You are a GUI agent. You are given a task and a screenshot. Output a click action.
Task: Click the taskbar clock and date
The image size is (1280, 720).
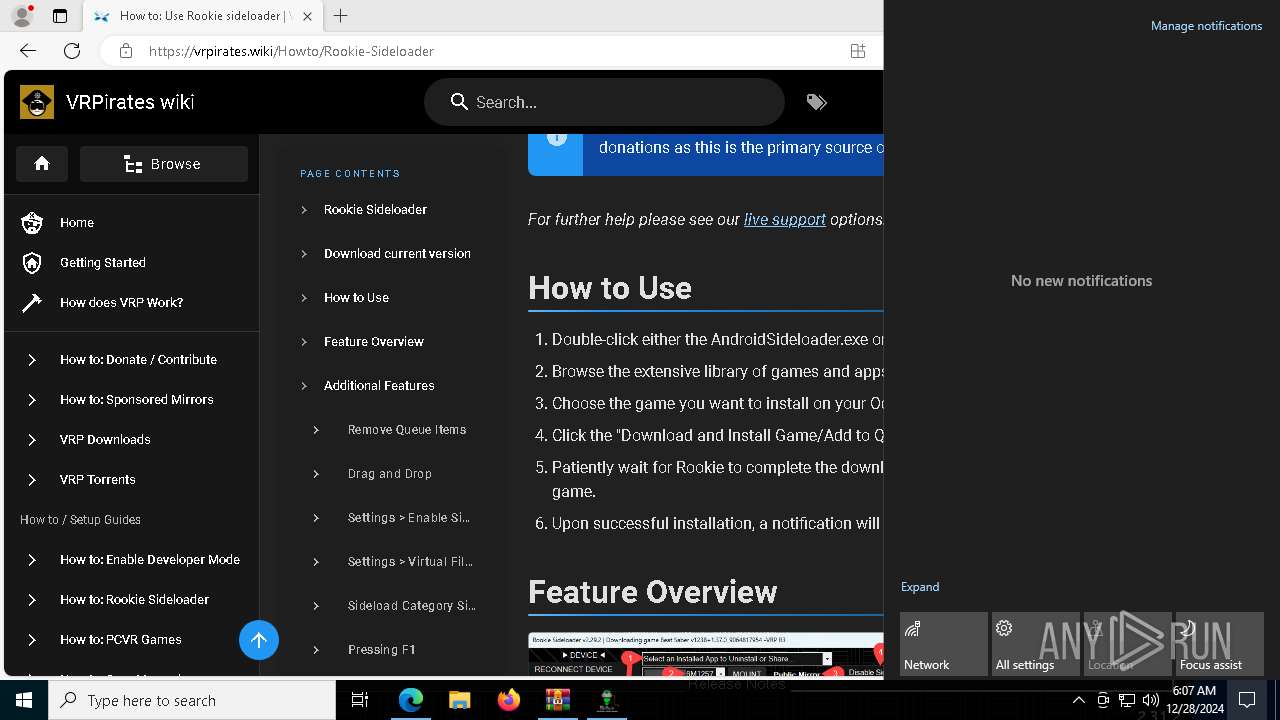tap(1194, 700)
